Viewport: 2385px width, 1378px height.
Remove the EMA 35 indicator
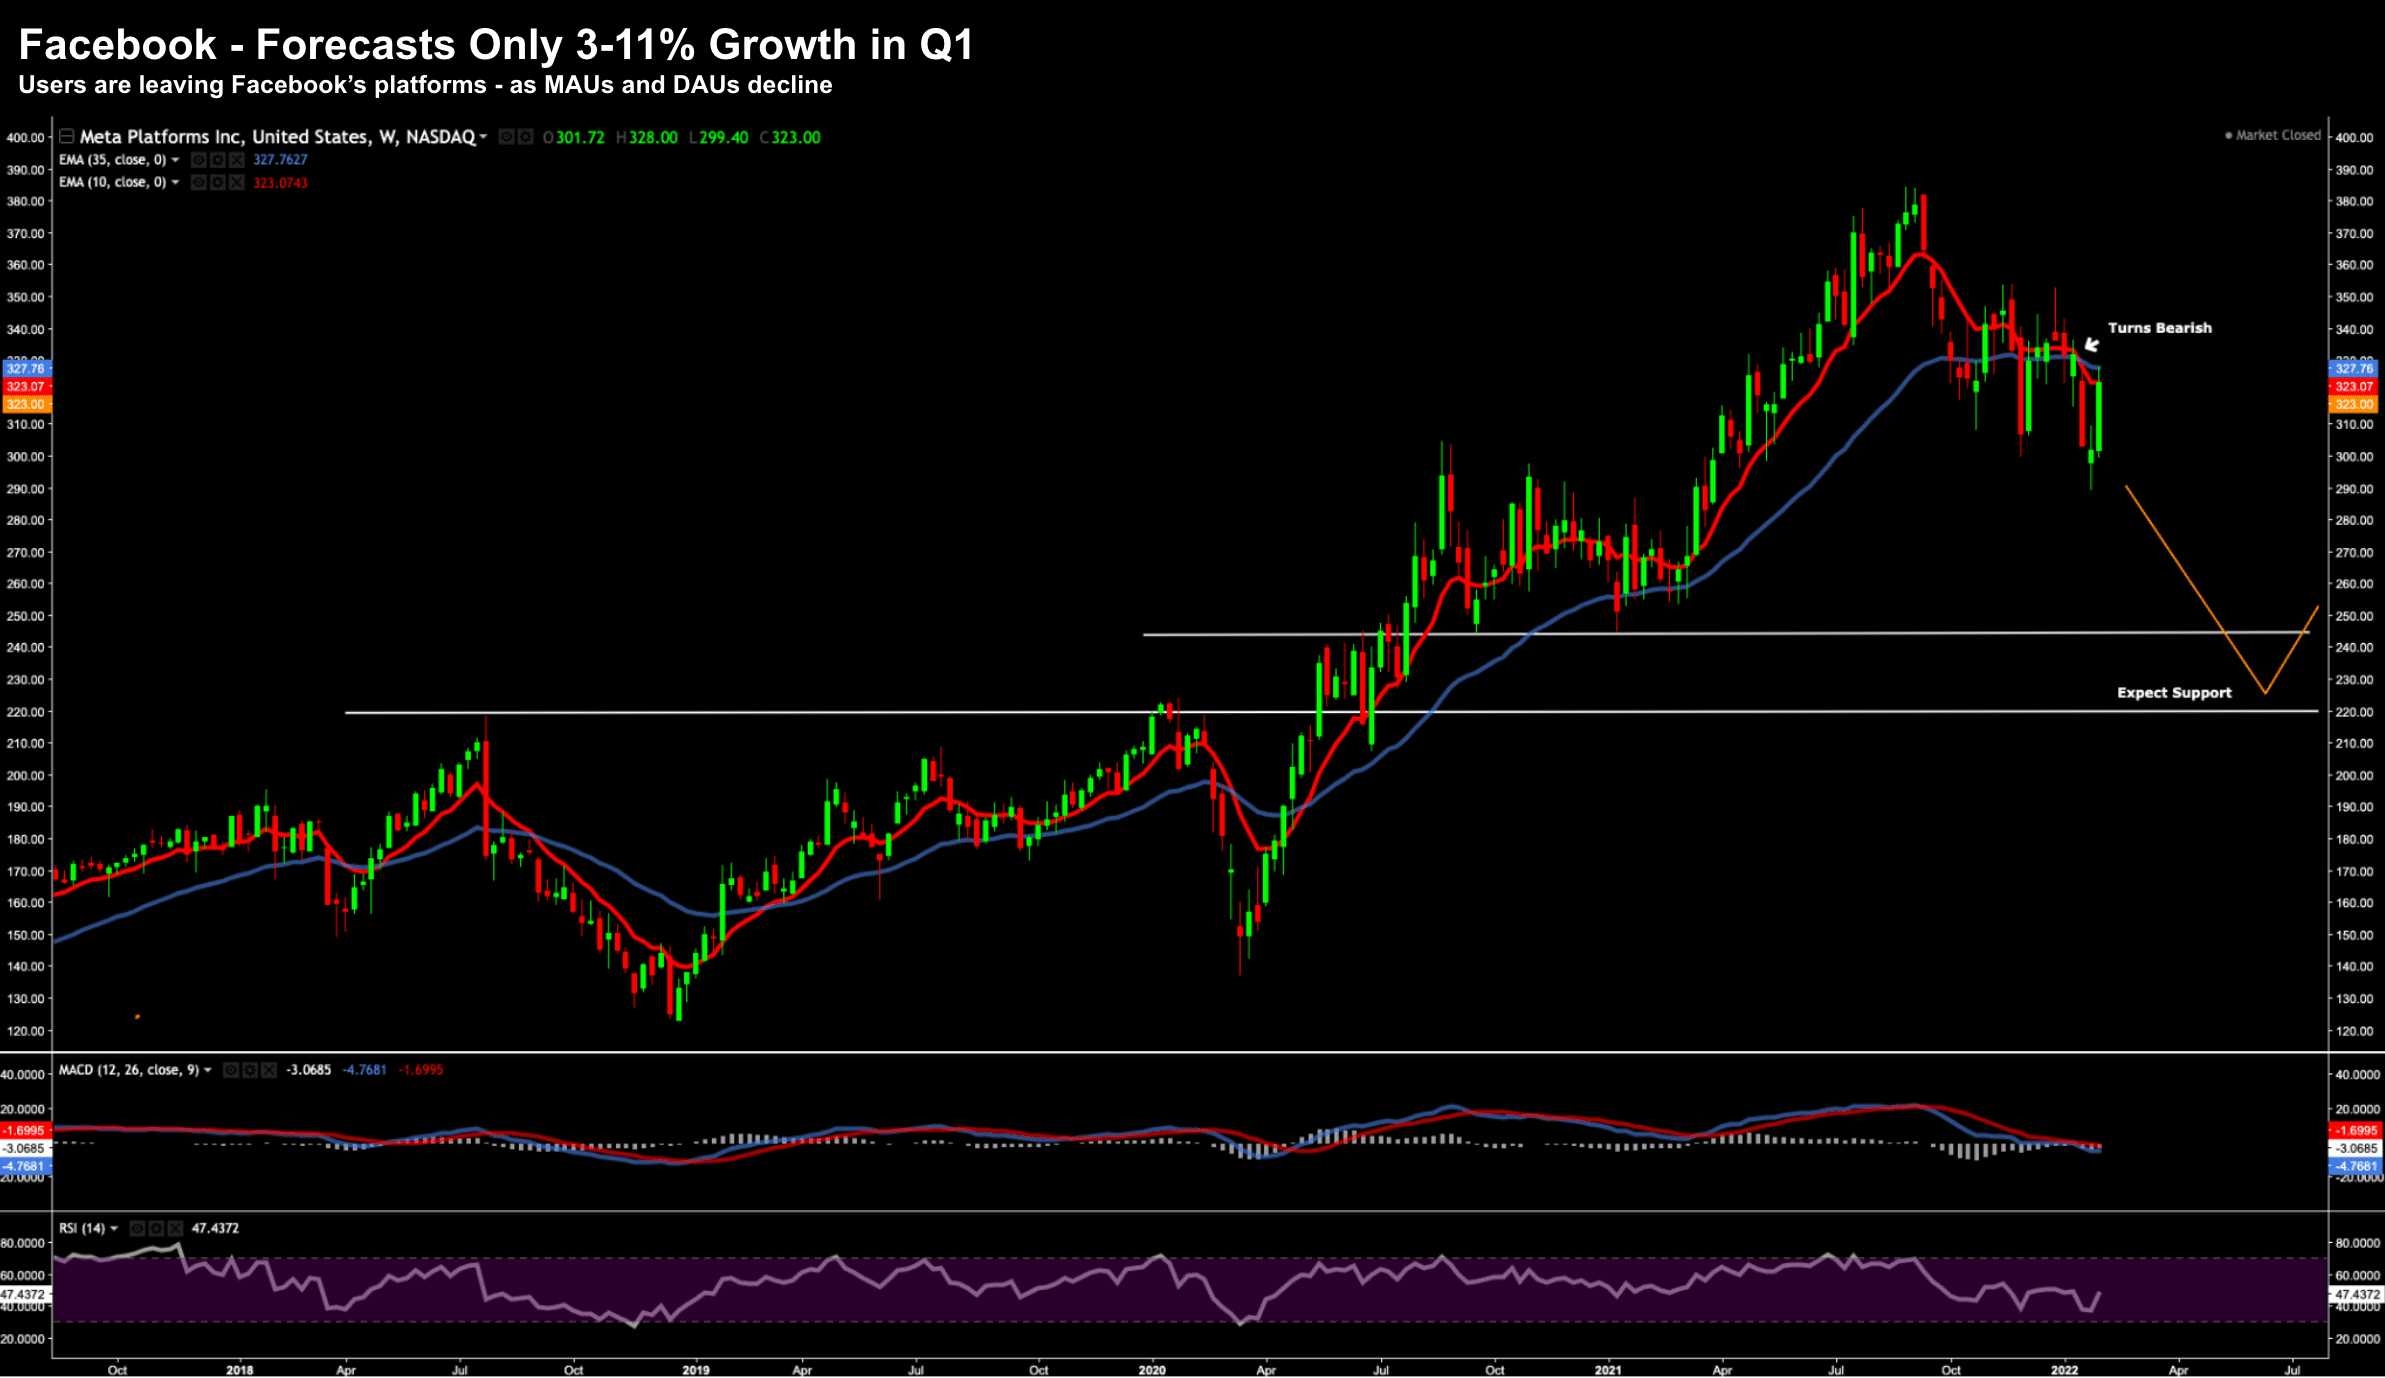click(236, 160)
